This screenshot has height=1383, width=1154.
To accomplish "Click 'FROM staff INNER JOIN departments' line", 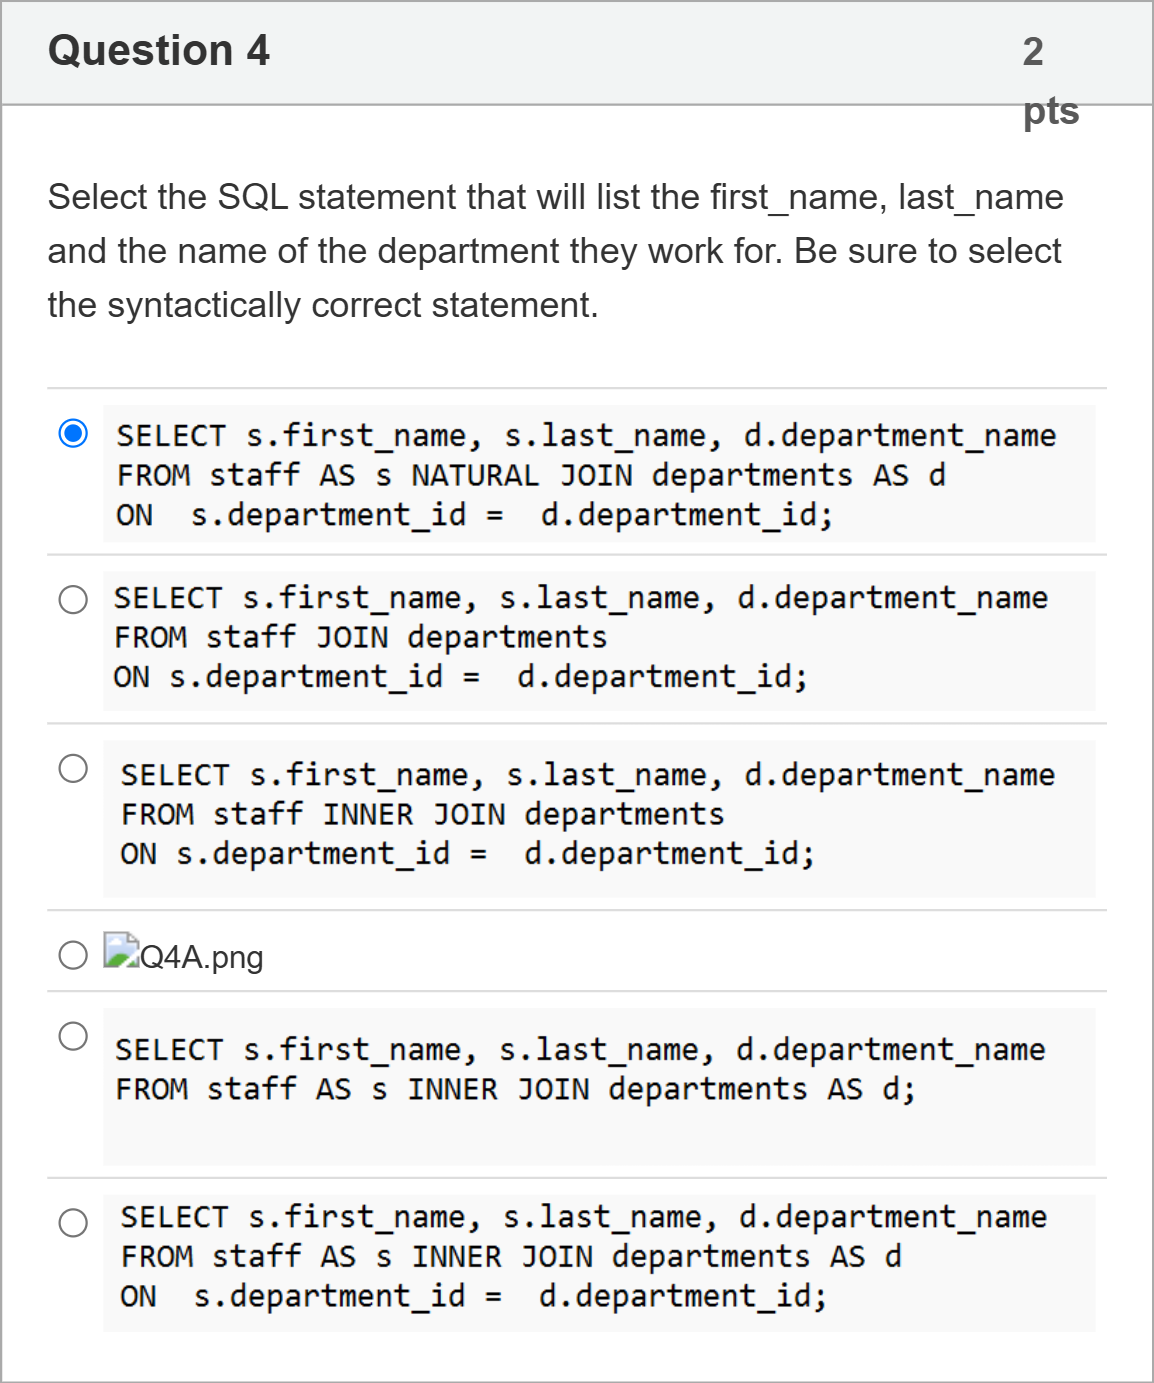I will tap(422, 814).
